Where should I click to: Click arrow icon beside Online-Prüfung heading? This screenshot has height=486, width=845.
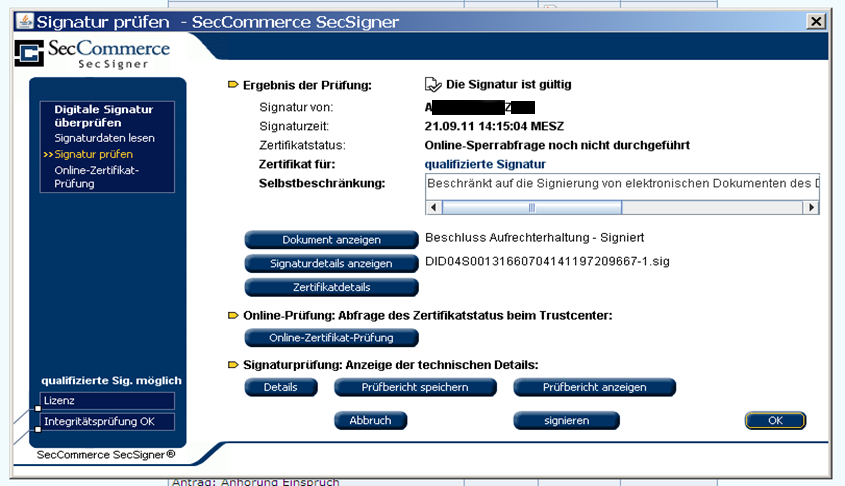pyautogui.click(x=233, y=315)
